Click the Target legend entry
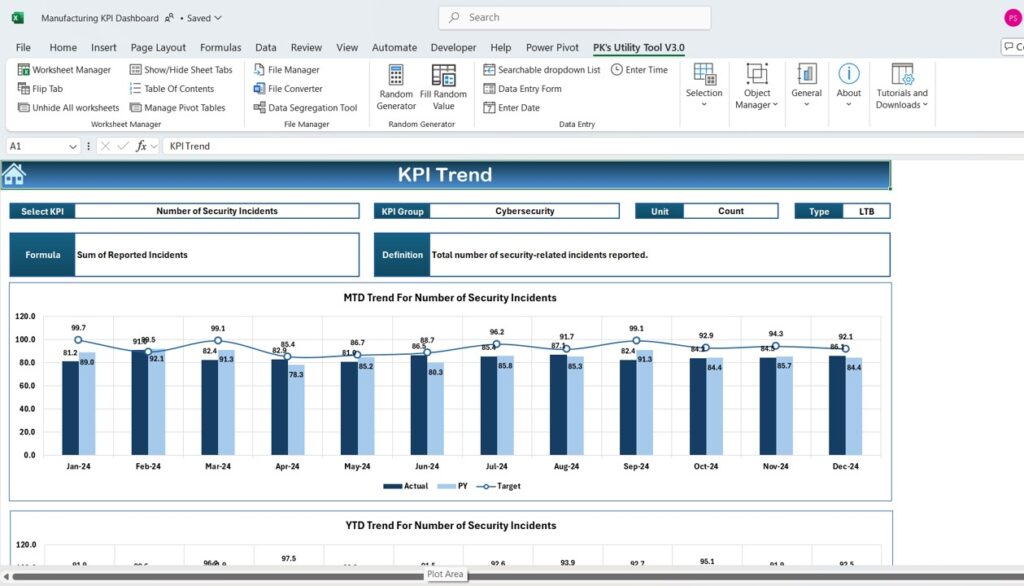Image resolution: width=1024 pixels, height=586 pixels. (x=498, y=486)
